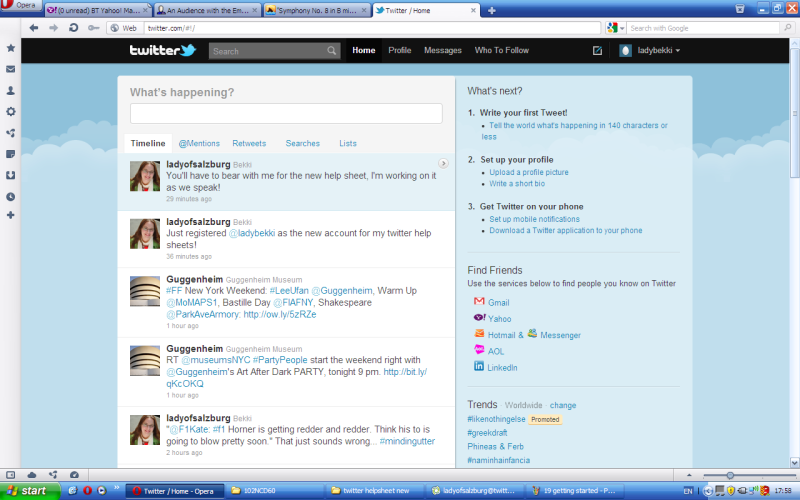Click Upload a profile picture link
Image resolution: width=800 pixels, height=500 pixels.
pyautogui.click(x=529, y=172)
